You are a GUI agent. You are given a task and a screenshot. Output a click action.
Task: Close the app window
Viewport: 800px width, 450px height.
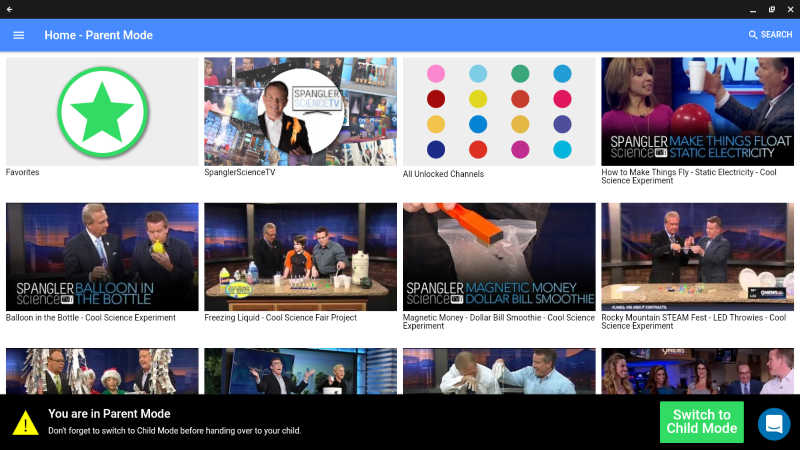pos(790,9)
